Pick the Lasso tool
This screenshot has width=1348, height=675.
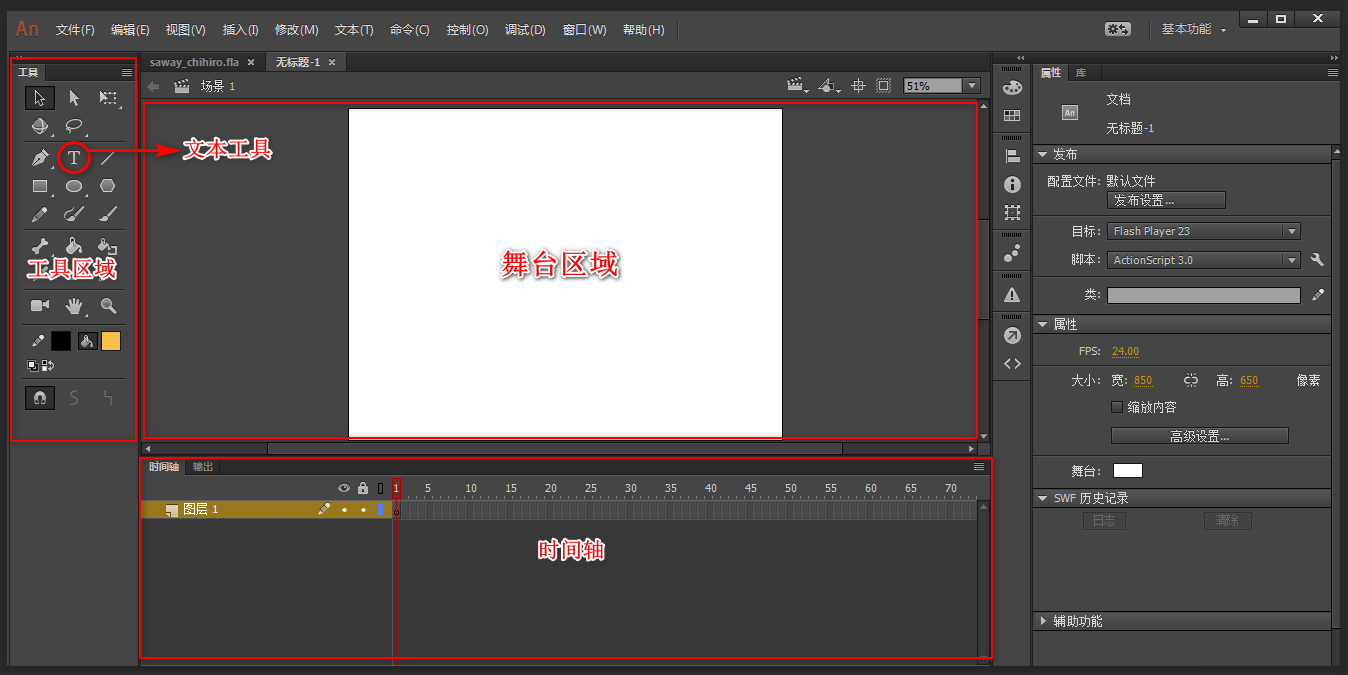pyautogui.click(x=74, y=126)
